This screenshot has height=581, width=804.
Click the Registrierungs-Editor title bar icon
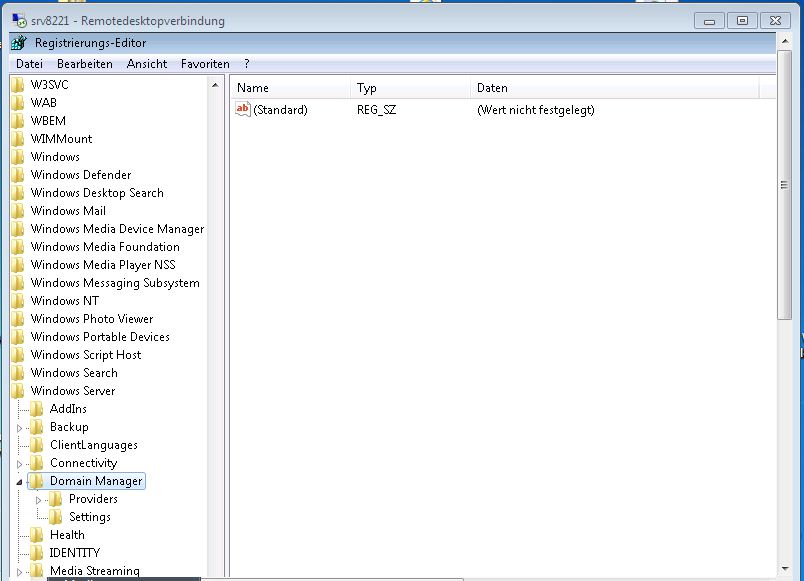pos(19,43)
